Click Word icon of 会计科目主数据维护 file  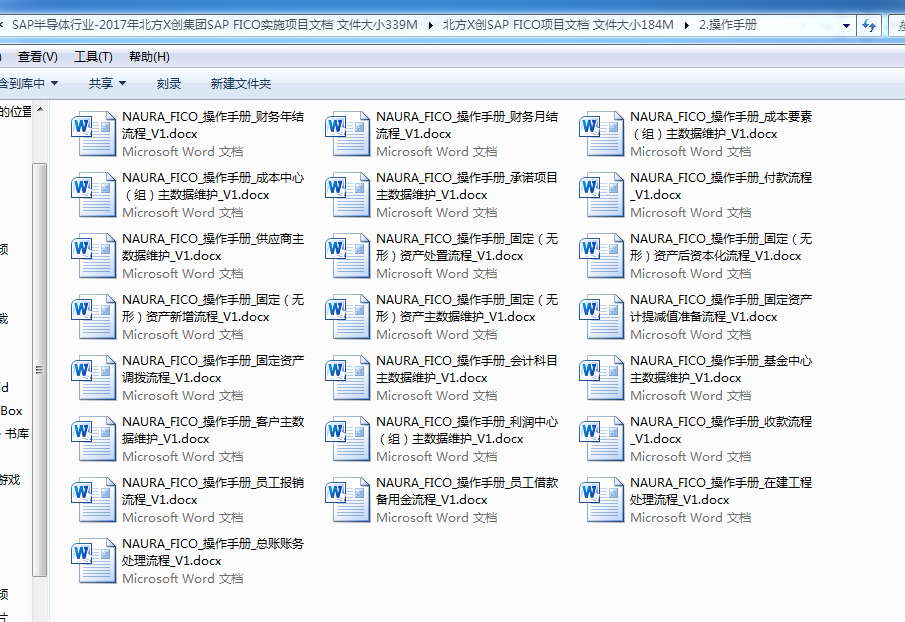point(347,378)
